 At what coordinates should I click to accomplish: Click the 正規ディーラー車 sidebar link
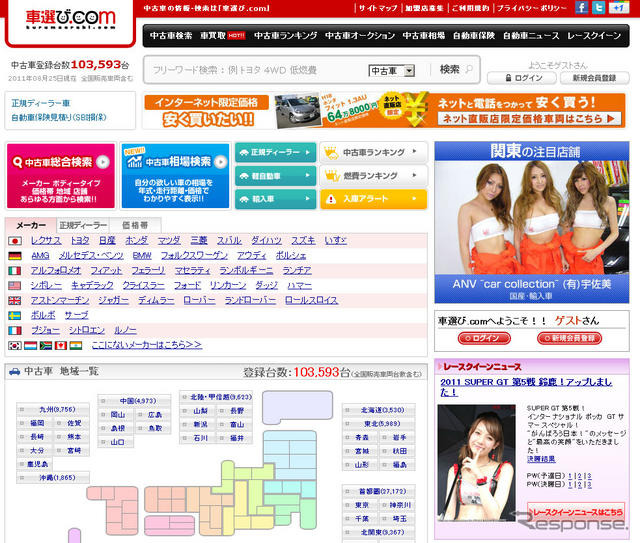(41, 103)
